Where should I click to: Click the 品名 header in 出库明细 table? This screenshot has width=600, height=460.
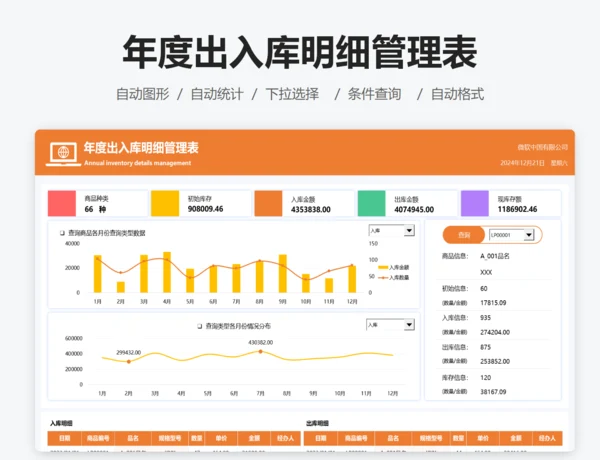click(393, 438)
